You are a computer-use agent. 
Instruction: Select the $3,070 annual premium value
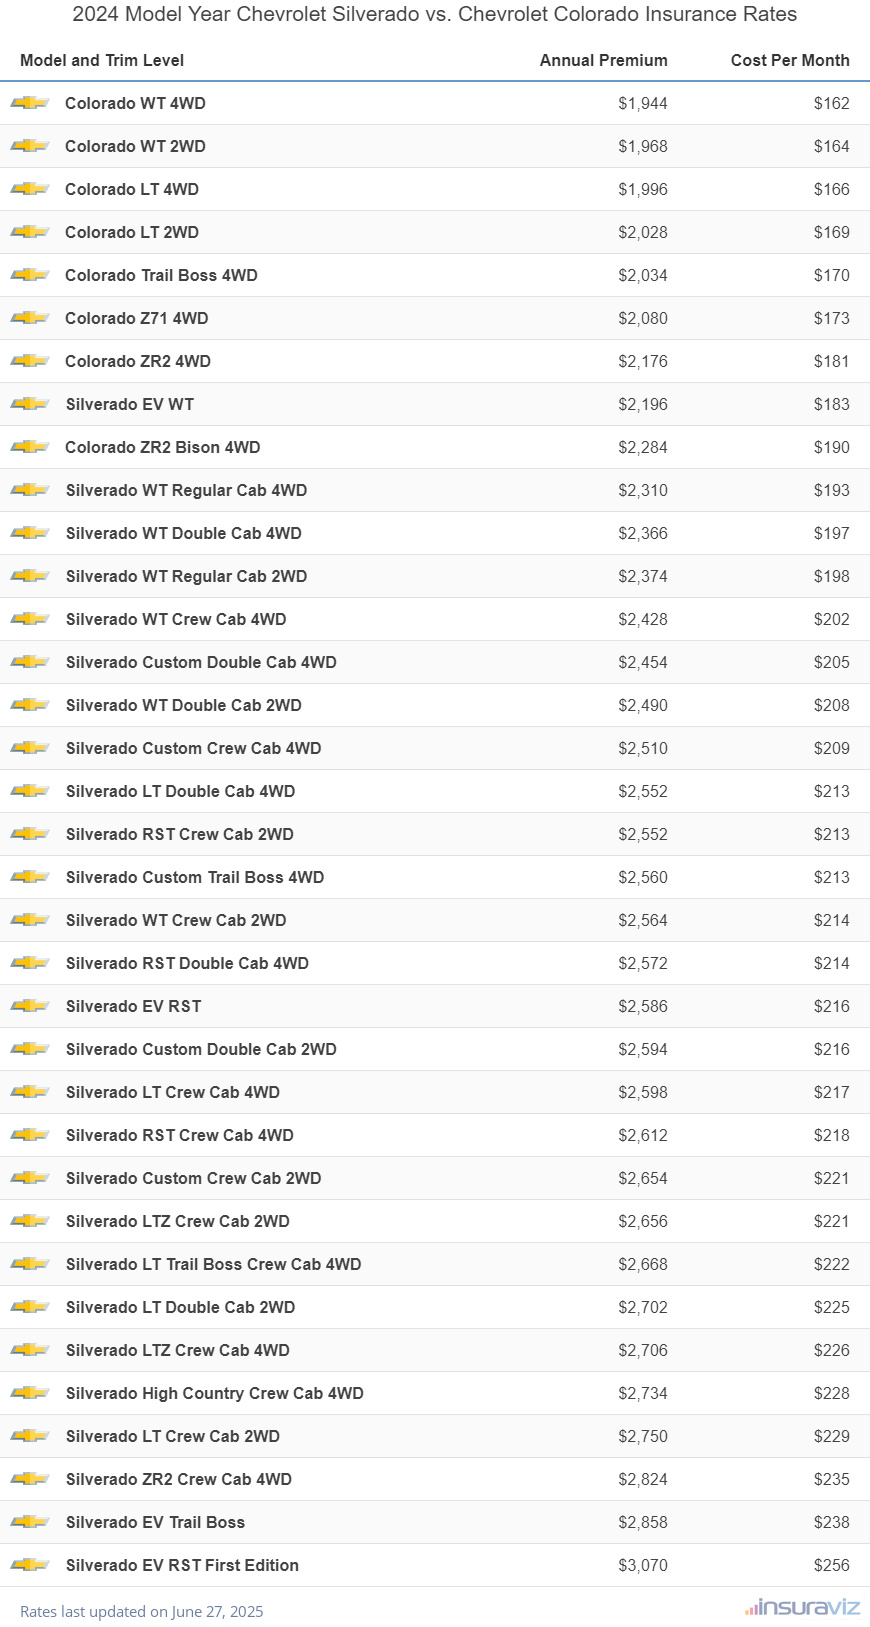tap(643, 1565)
